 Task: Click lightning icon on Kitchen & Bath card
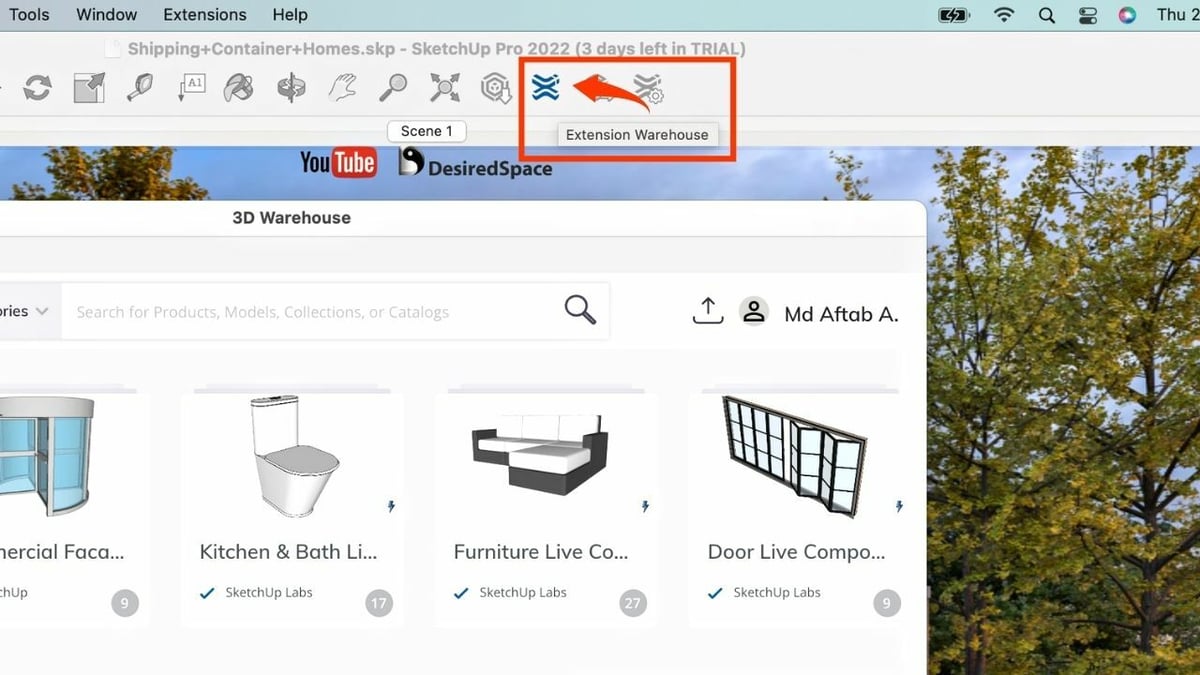point(391,507)
